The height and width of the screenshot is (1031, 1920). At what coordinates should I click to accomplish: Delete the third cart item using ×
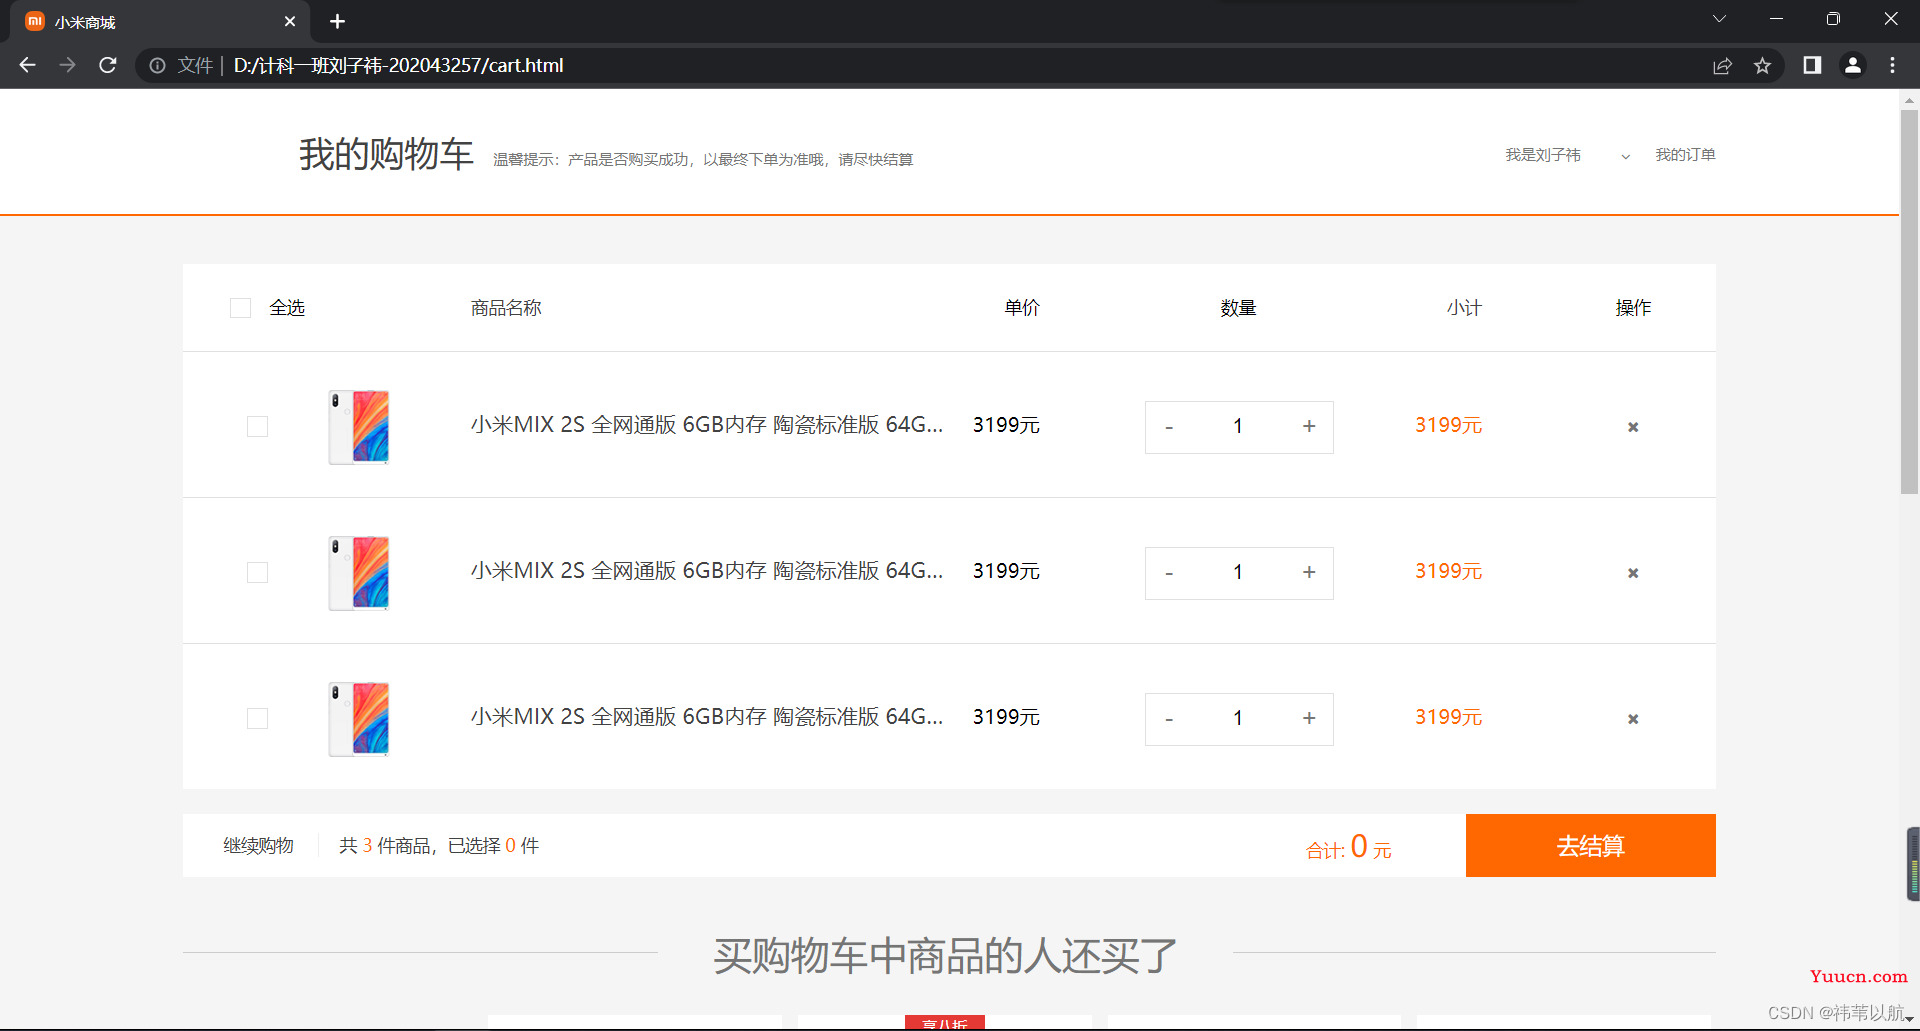pyautogui.click(x=1633, y=719)
